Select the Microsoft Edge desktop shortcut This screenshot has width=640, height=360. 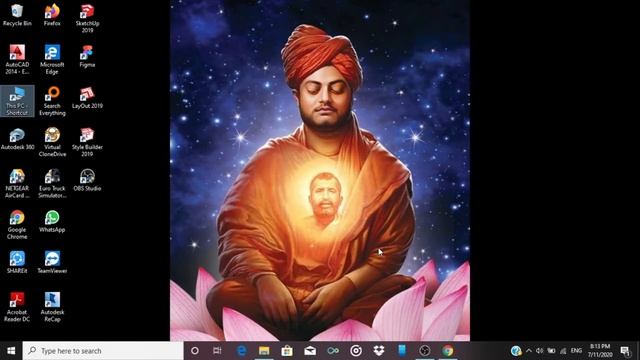pos(52,60)
